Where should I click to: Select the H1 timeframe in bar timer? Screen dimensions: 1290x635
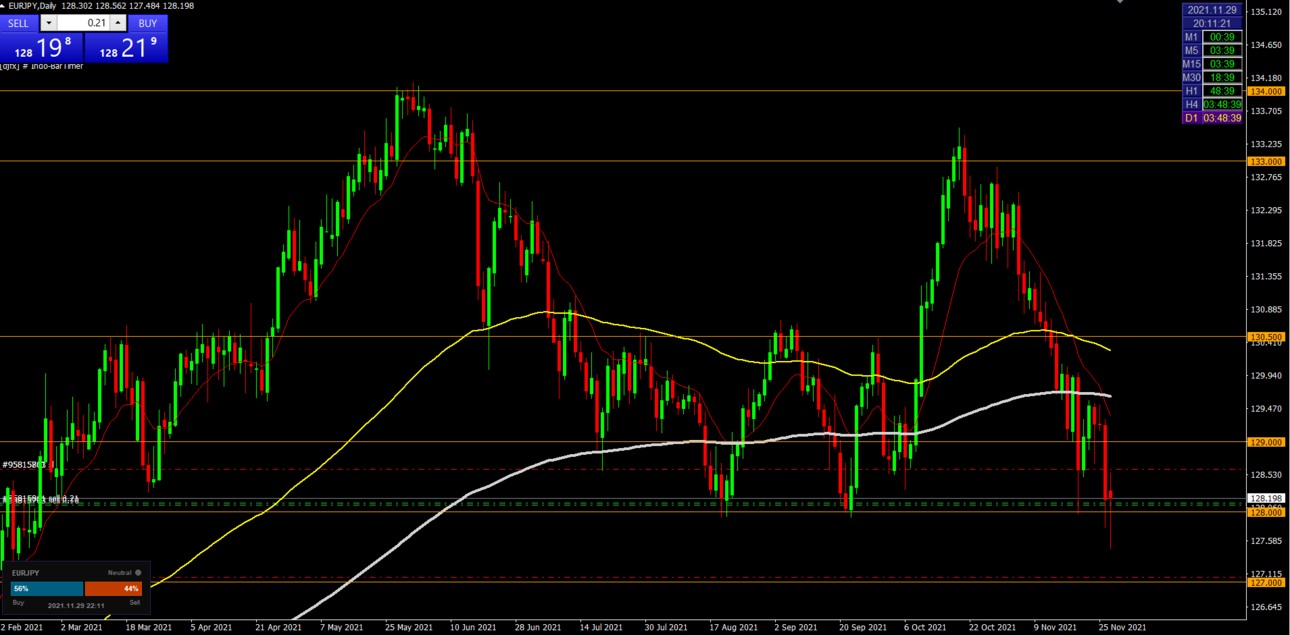[1191, 91]
